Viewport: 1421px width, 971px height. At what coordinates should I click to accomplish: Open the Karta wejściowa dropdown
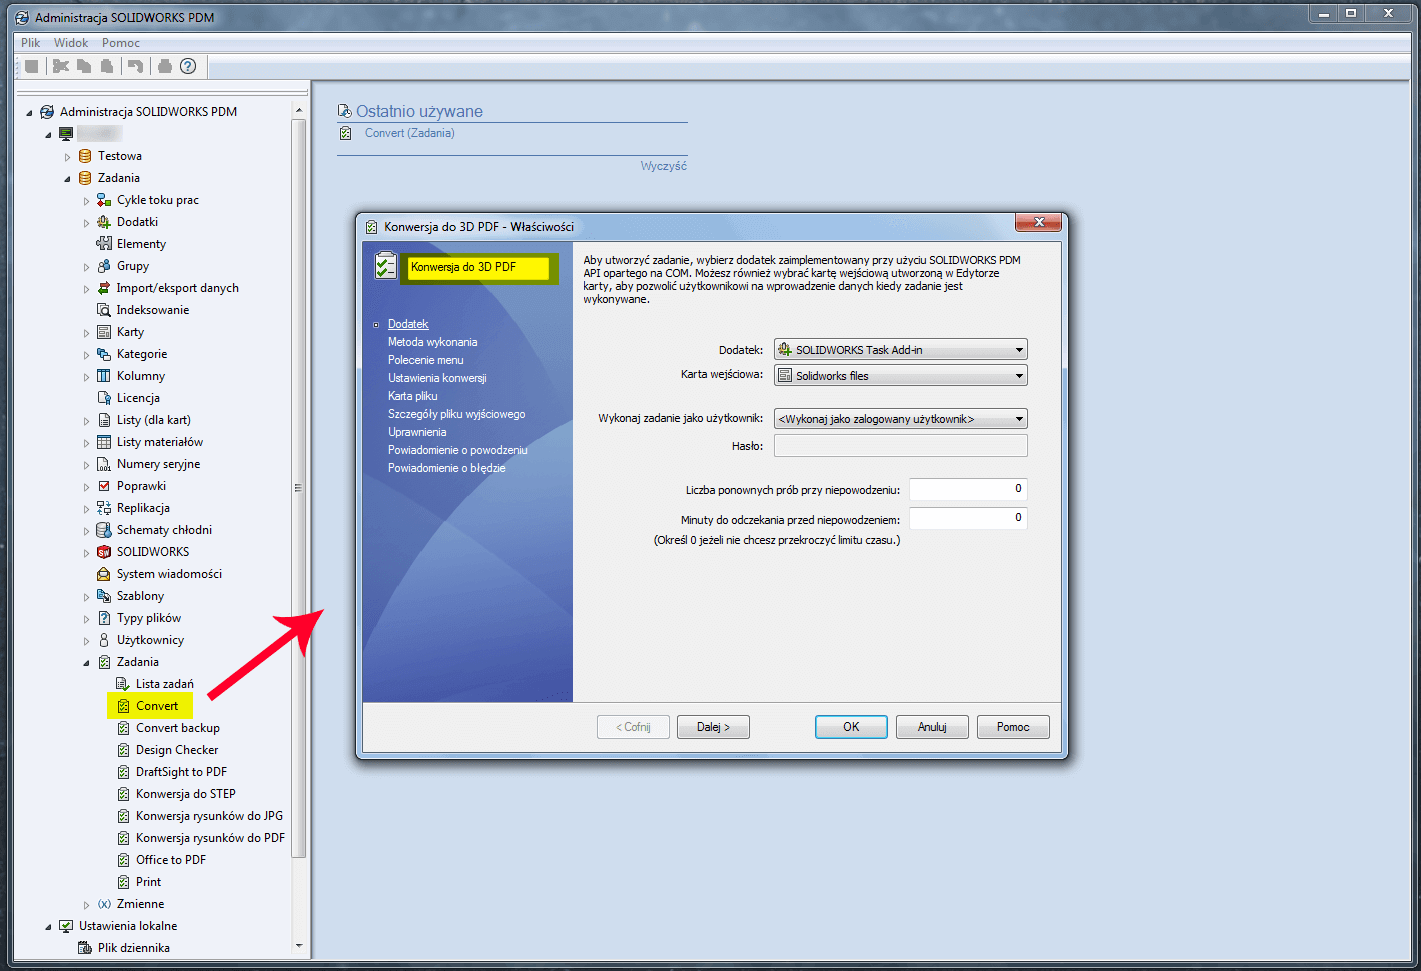[x=900, y=376]
